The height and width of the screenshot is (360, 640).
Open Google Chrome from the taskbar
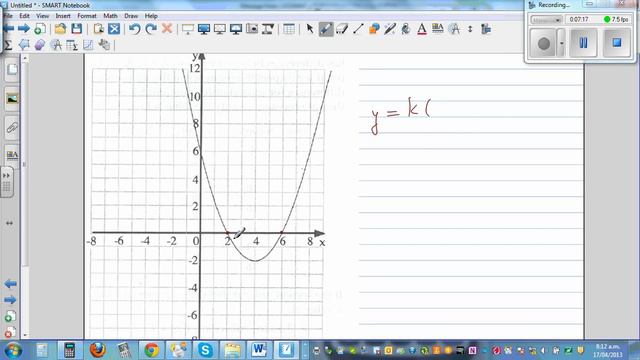151,350
